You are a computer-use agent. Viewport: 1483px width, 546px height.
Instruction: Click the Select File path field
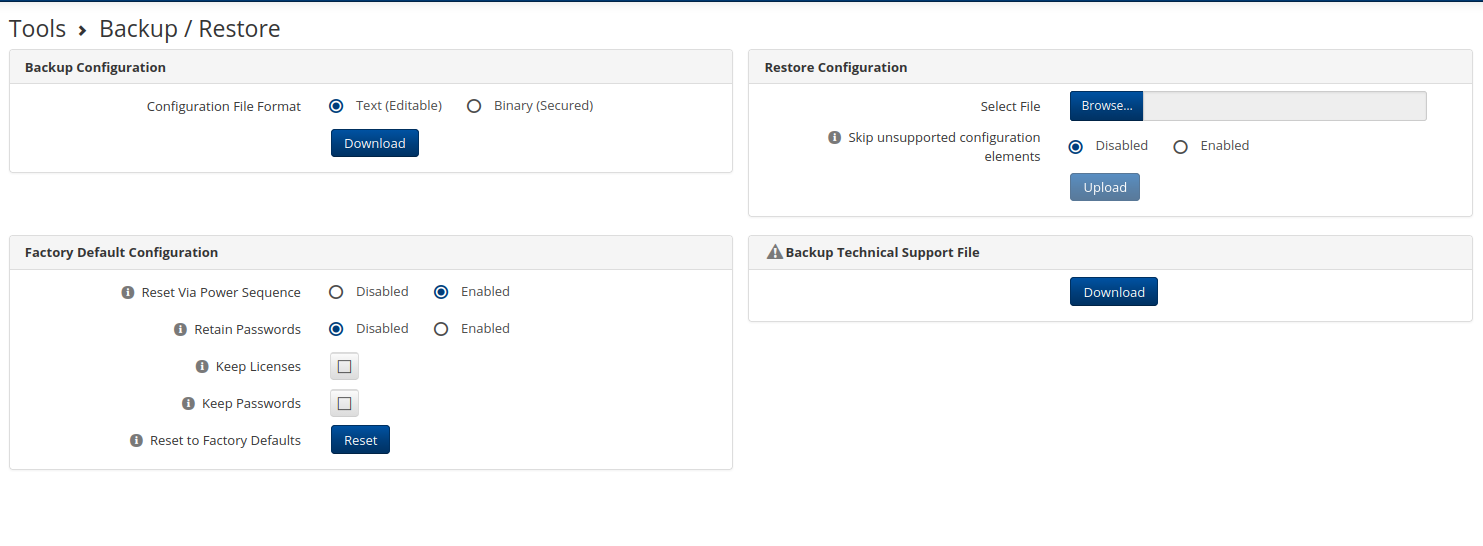1284,107
